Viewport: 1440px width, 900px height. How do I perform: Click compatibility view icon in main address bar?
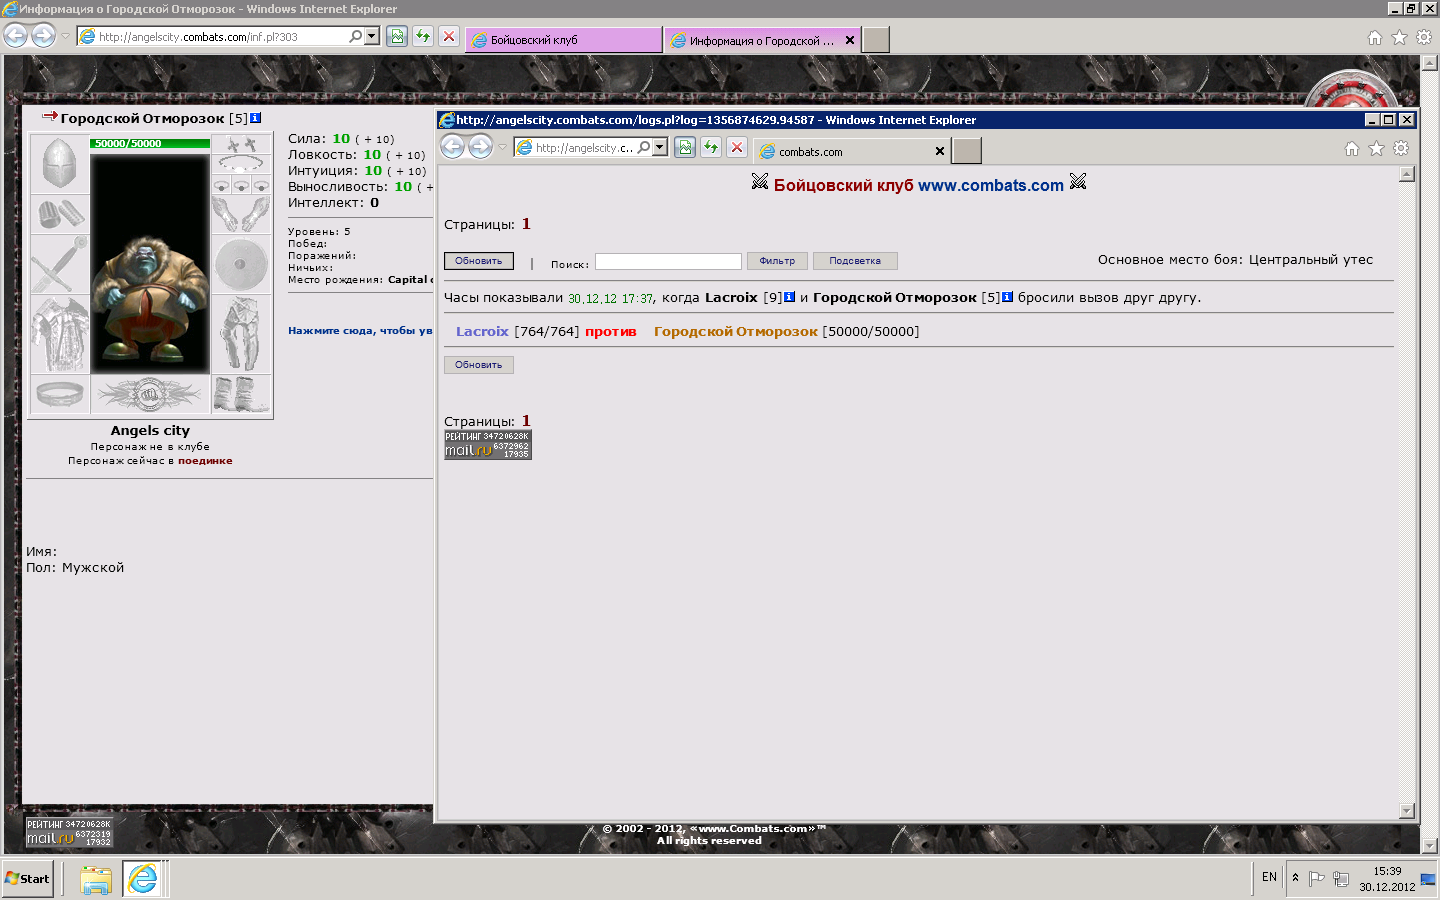click(397, 36)
